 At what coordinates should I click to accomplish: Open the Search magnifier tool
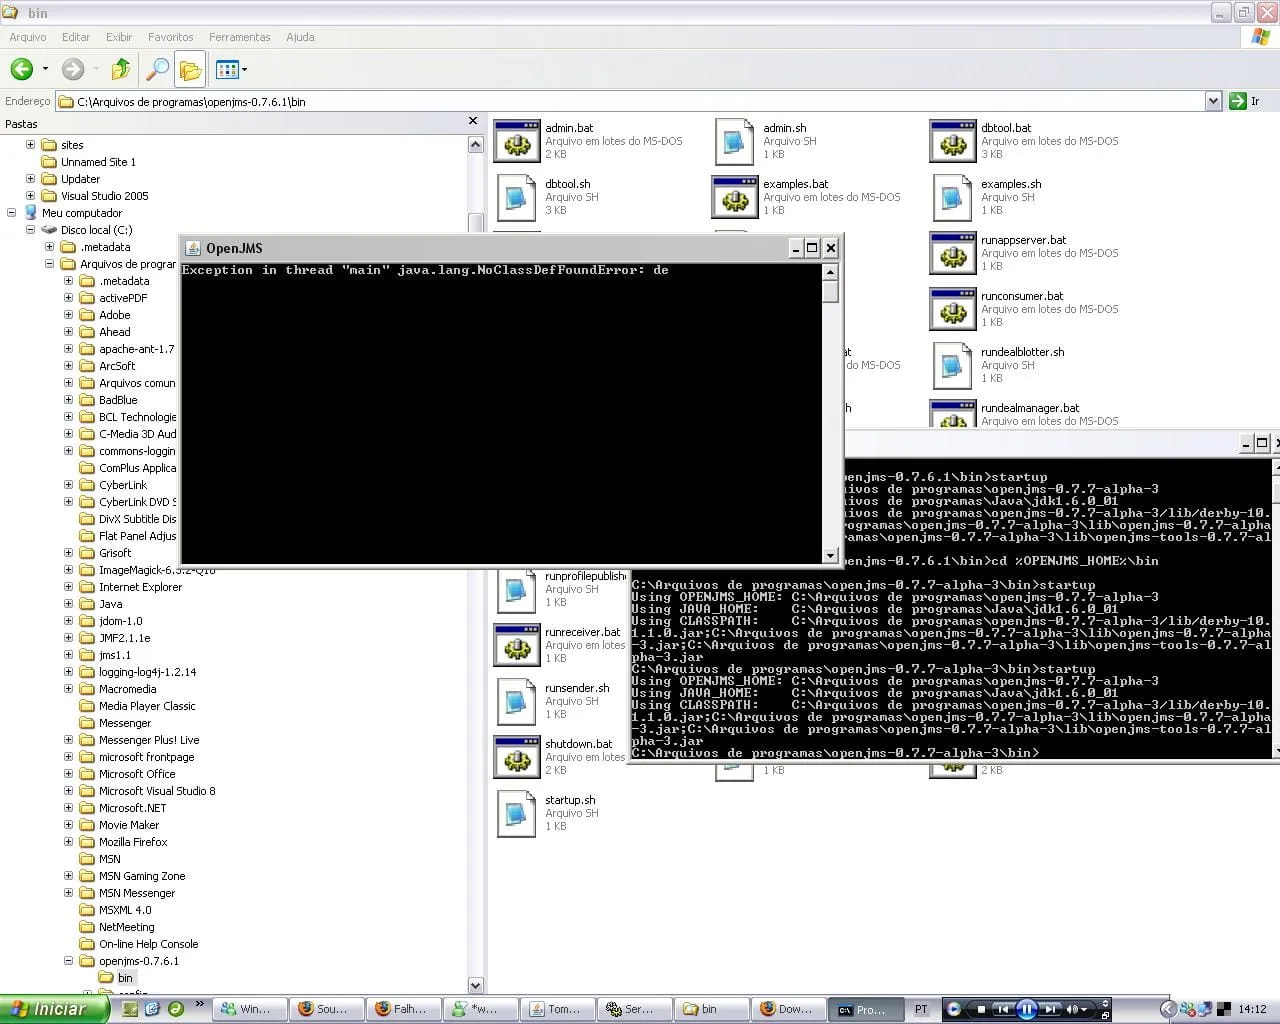click(157, 69)
